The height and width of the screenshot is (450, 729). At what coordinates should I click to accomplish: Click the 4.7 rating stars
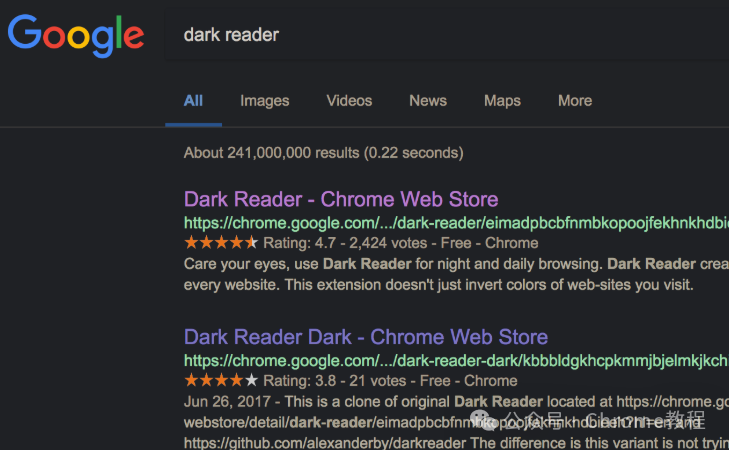[221, 242]
